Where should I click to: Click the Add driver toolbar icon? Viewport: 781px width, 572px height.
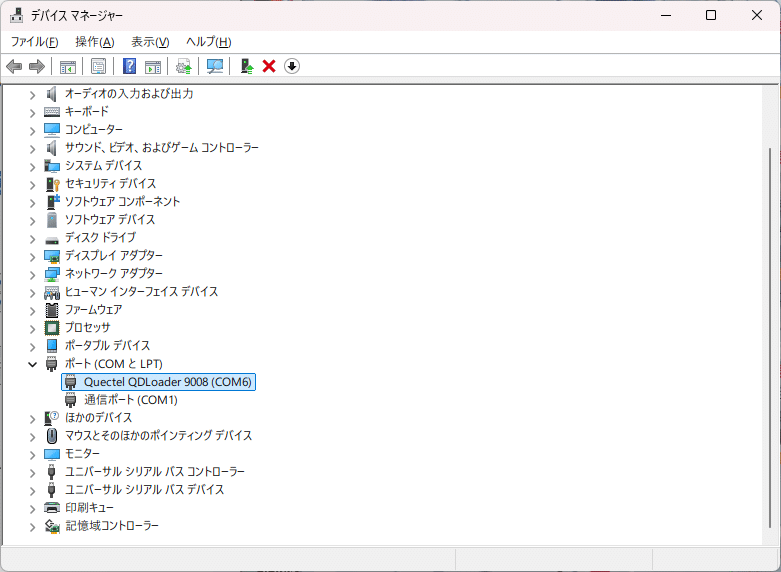pos(247,66)
